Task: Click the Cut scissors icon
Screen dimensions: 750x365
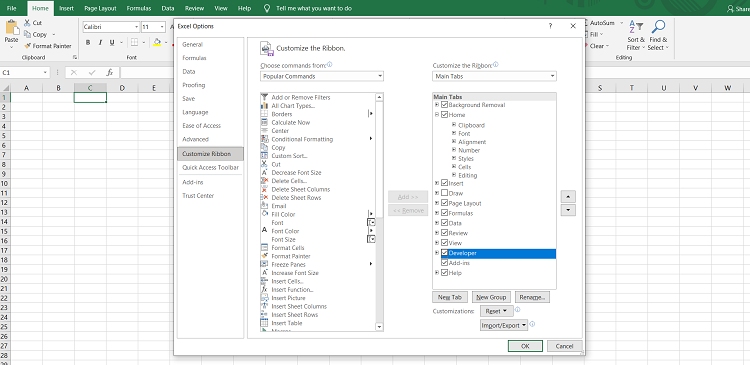Action: click(26, 23)
